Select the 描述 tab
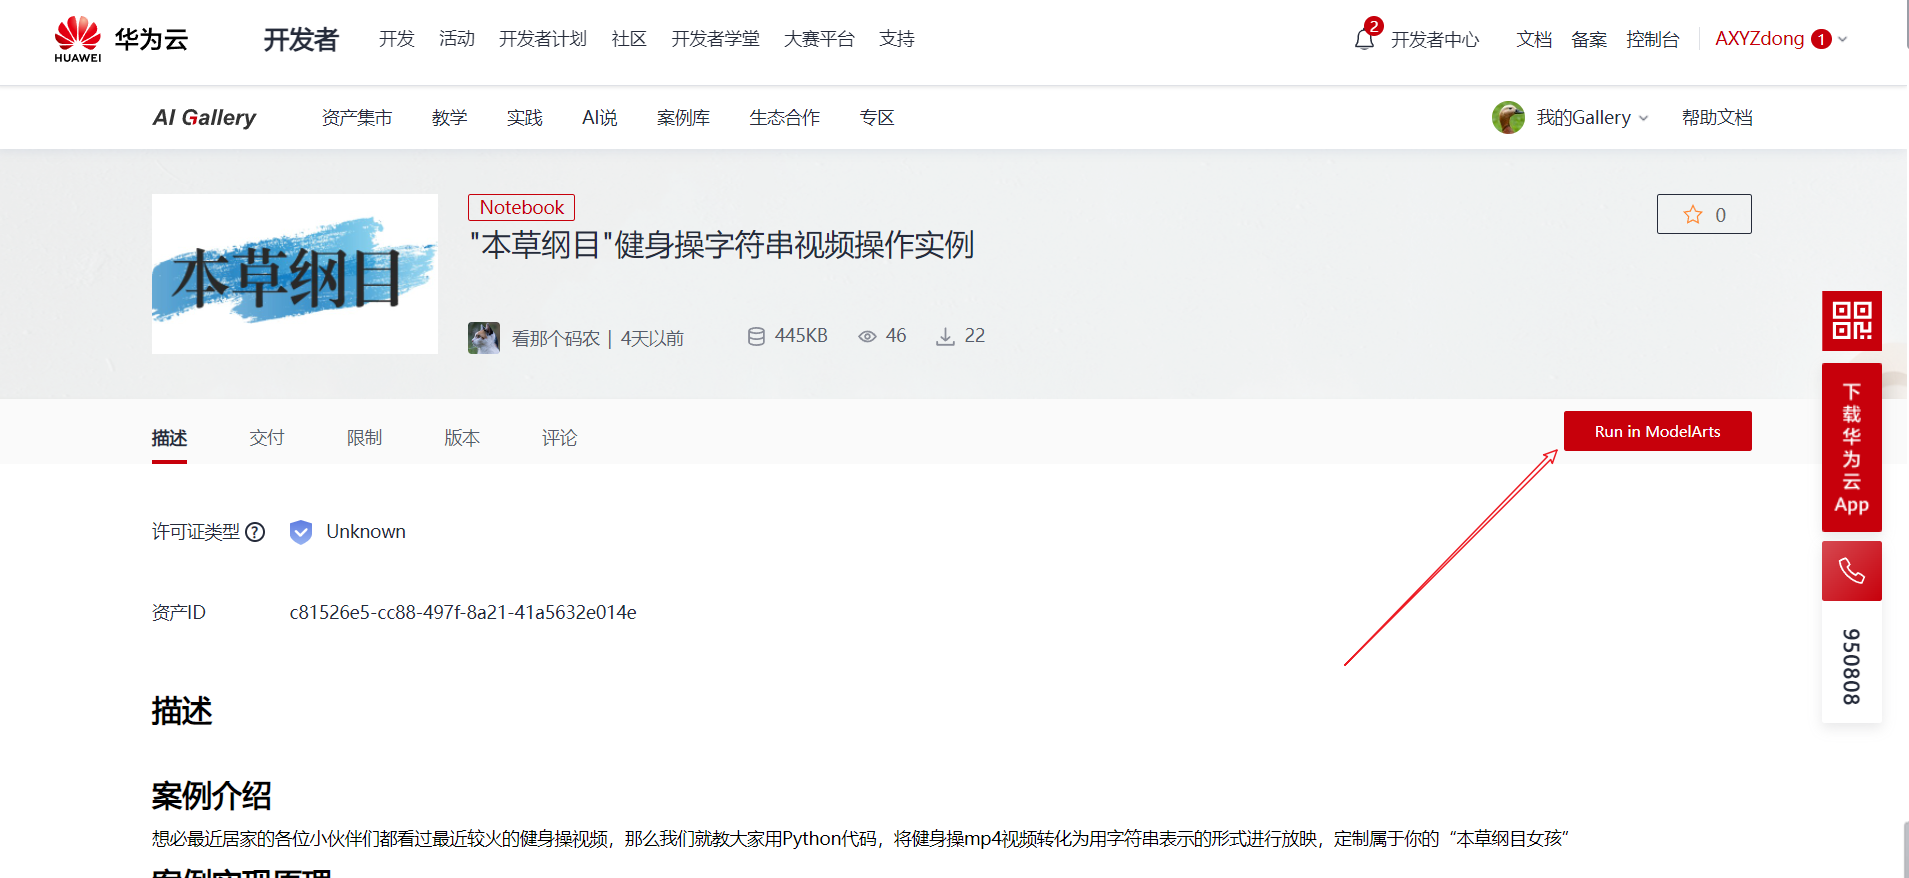The width and height of the screenshot is (1909, 878). point(169,438)
